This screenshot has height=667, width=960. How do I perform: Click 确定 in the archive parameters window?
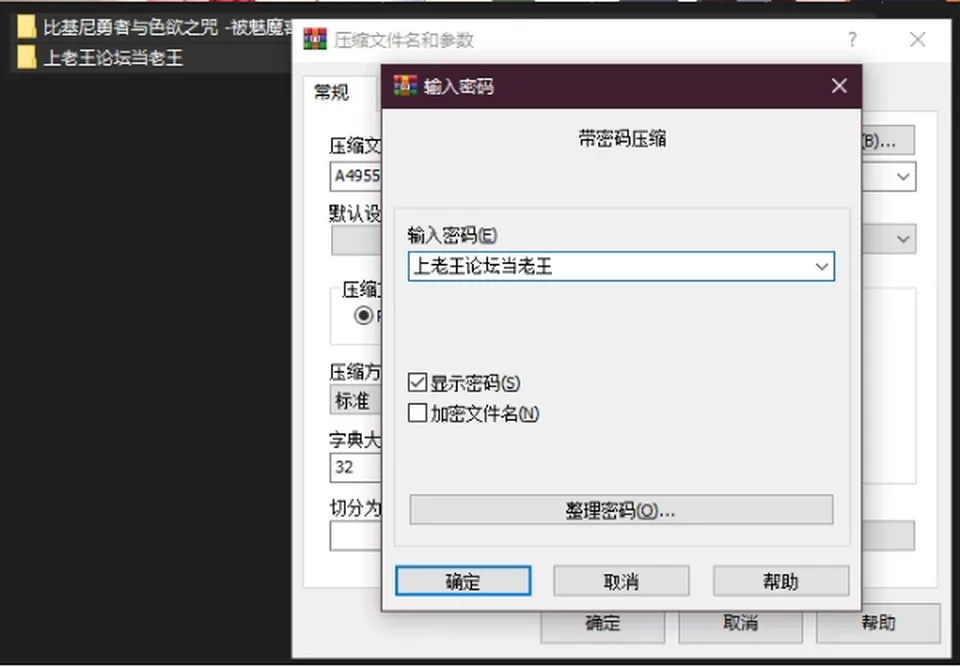[602, 624]
